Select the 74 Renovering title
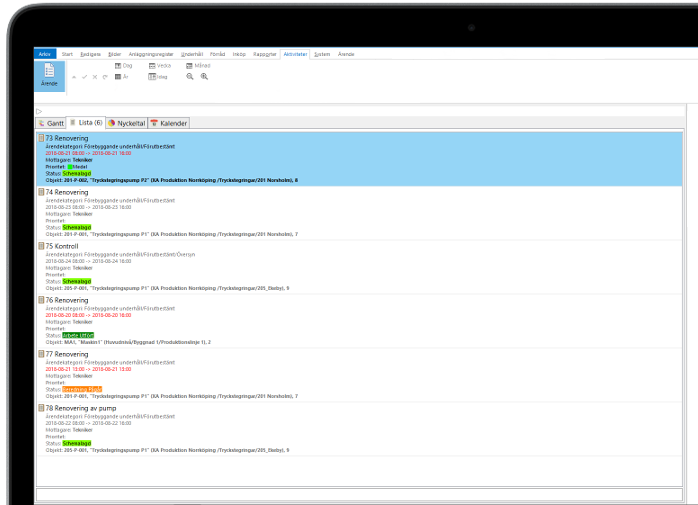698x505 pixels. pos(67,192)
